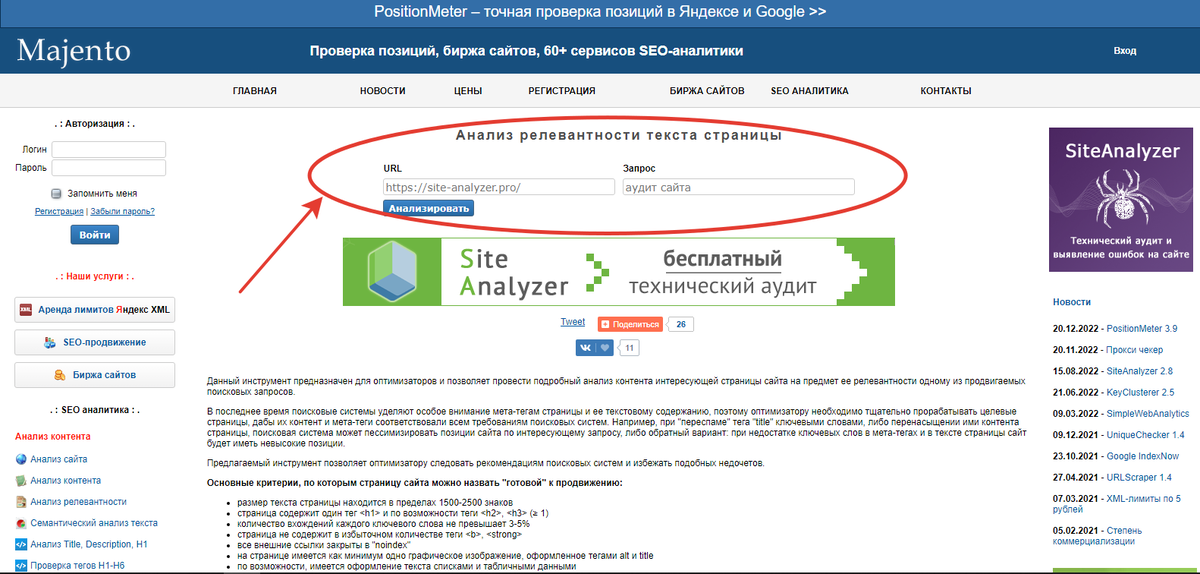The height and width of the screenshot is (574, 1200).
Task: Open the Прокси чекер news link
Action: pos(1135,350)
